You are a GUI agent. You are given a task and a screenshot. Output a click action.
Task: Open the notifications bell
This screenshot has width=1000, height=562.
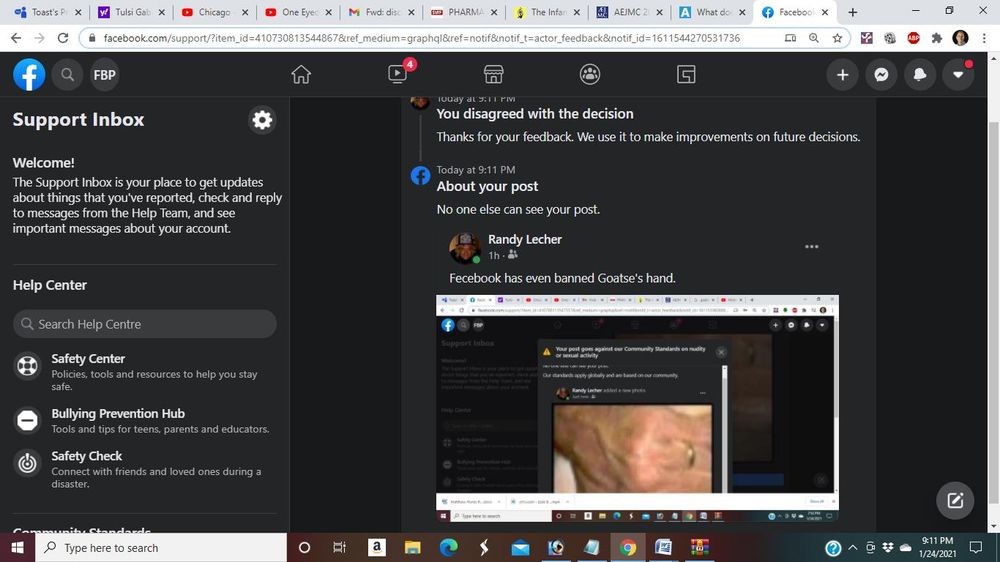click(x=920, y=75)
